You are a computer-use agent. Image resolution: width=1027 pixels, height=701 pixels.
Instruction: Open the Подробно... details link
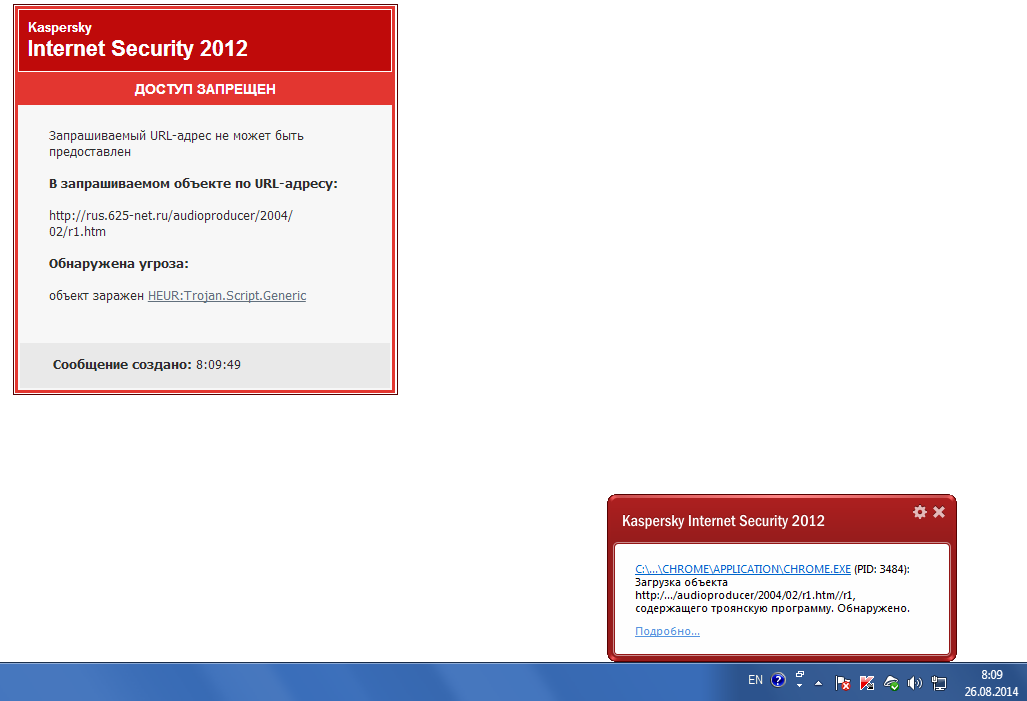667,631
